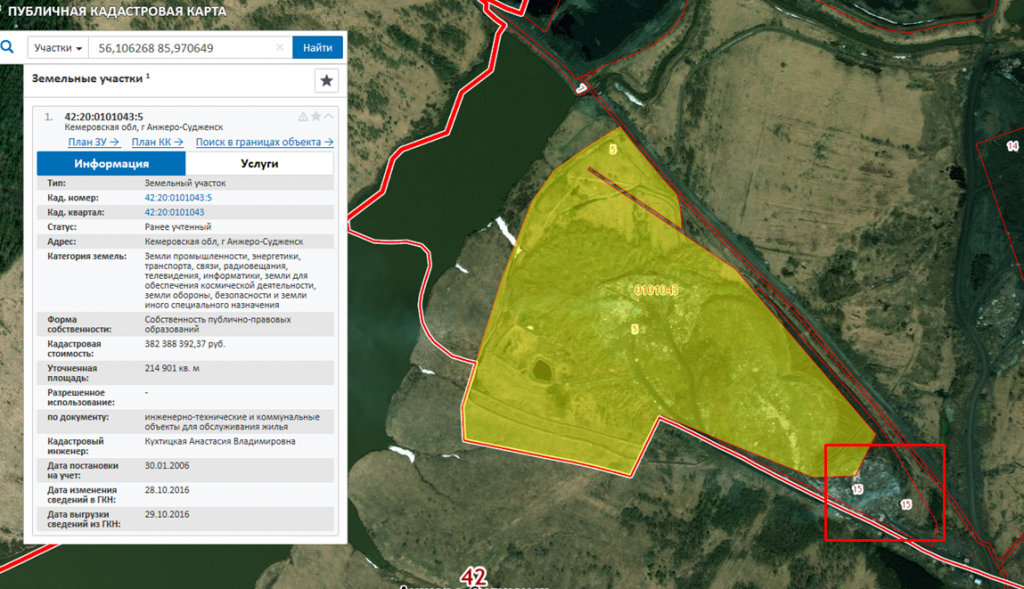Open cadastral number 42:20:0101043:5 link
The image size is (1024, 589).
[178, 198]
